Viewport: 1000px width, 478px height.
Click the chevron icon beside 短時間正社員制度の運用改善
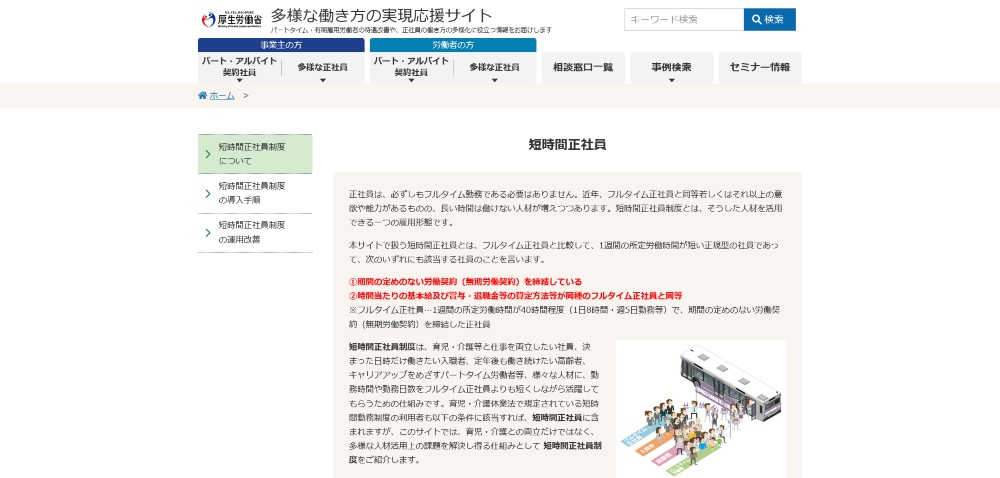tap(208, 233)
